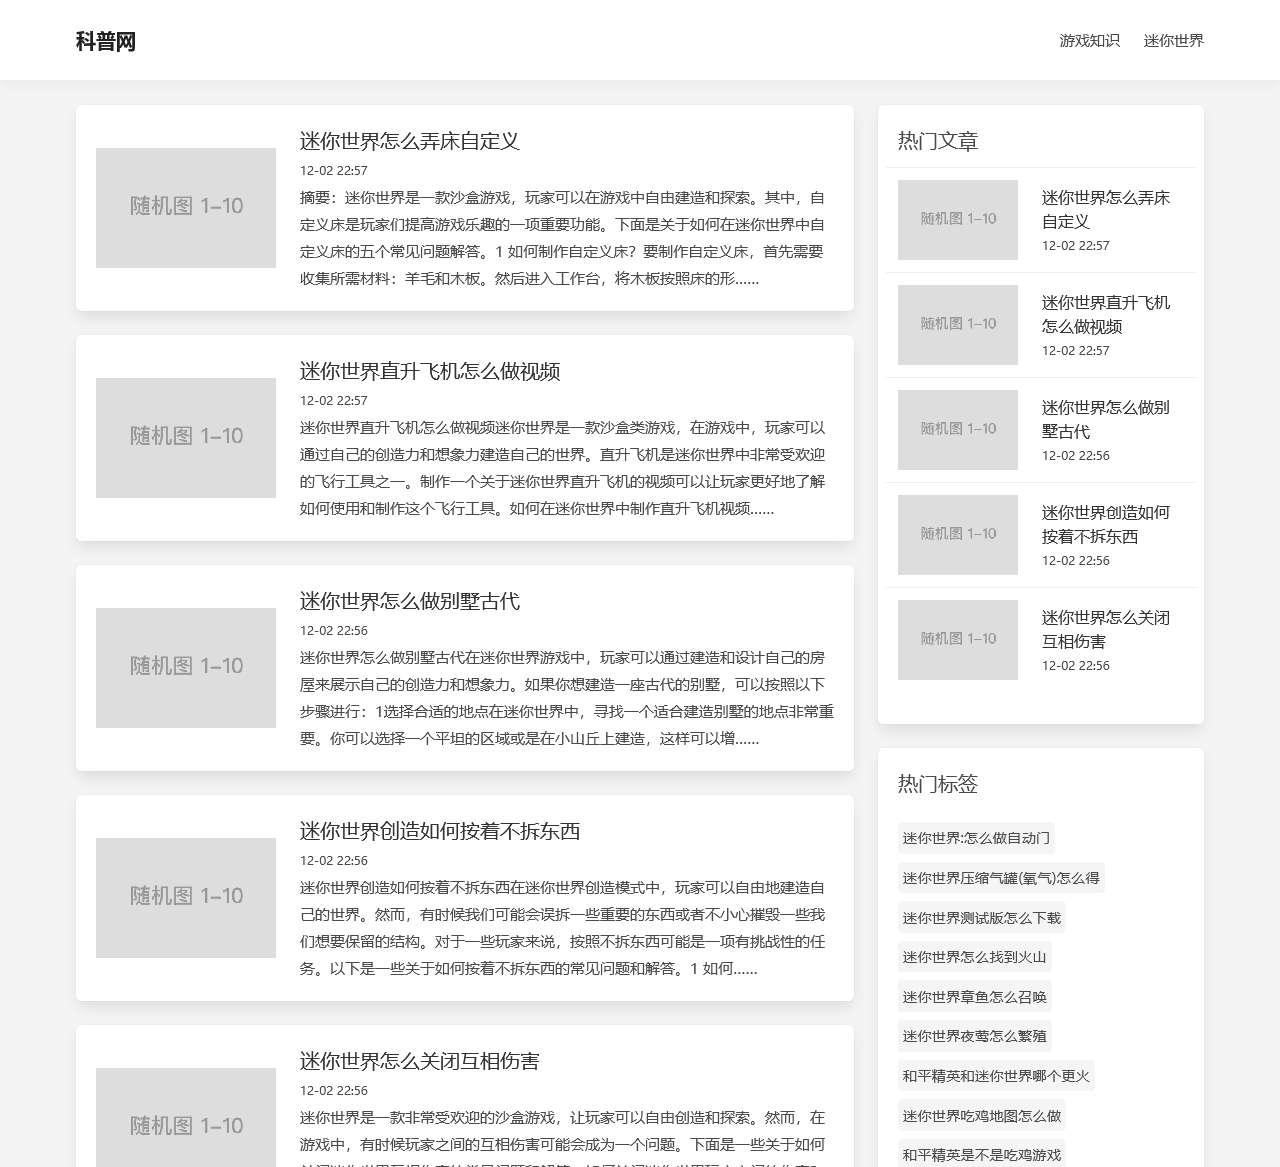Select the 迷你世界压缩气罐(氧气)怎么得 tag
1280x1167 pixels.
click(x=999, y=877)
